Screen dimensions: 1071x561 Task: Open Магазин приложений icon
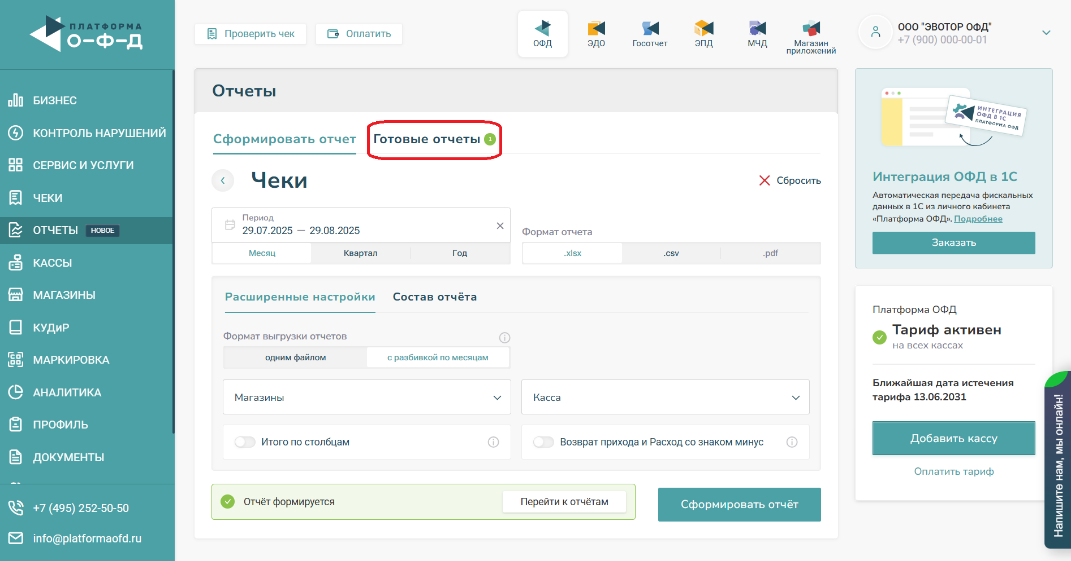pos(811,35)
